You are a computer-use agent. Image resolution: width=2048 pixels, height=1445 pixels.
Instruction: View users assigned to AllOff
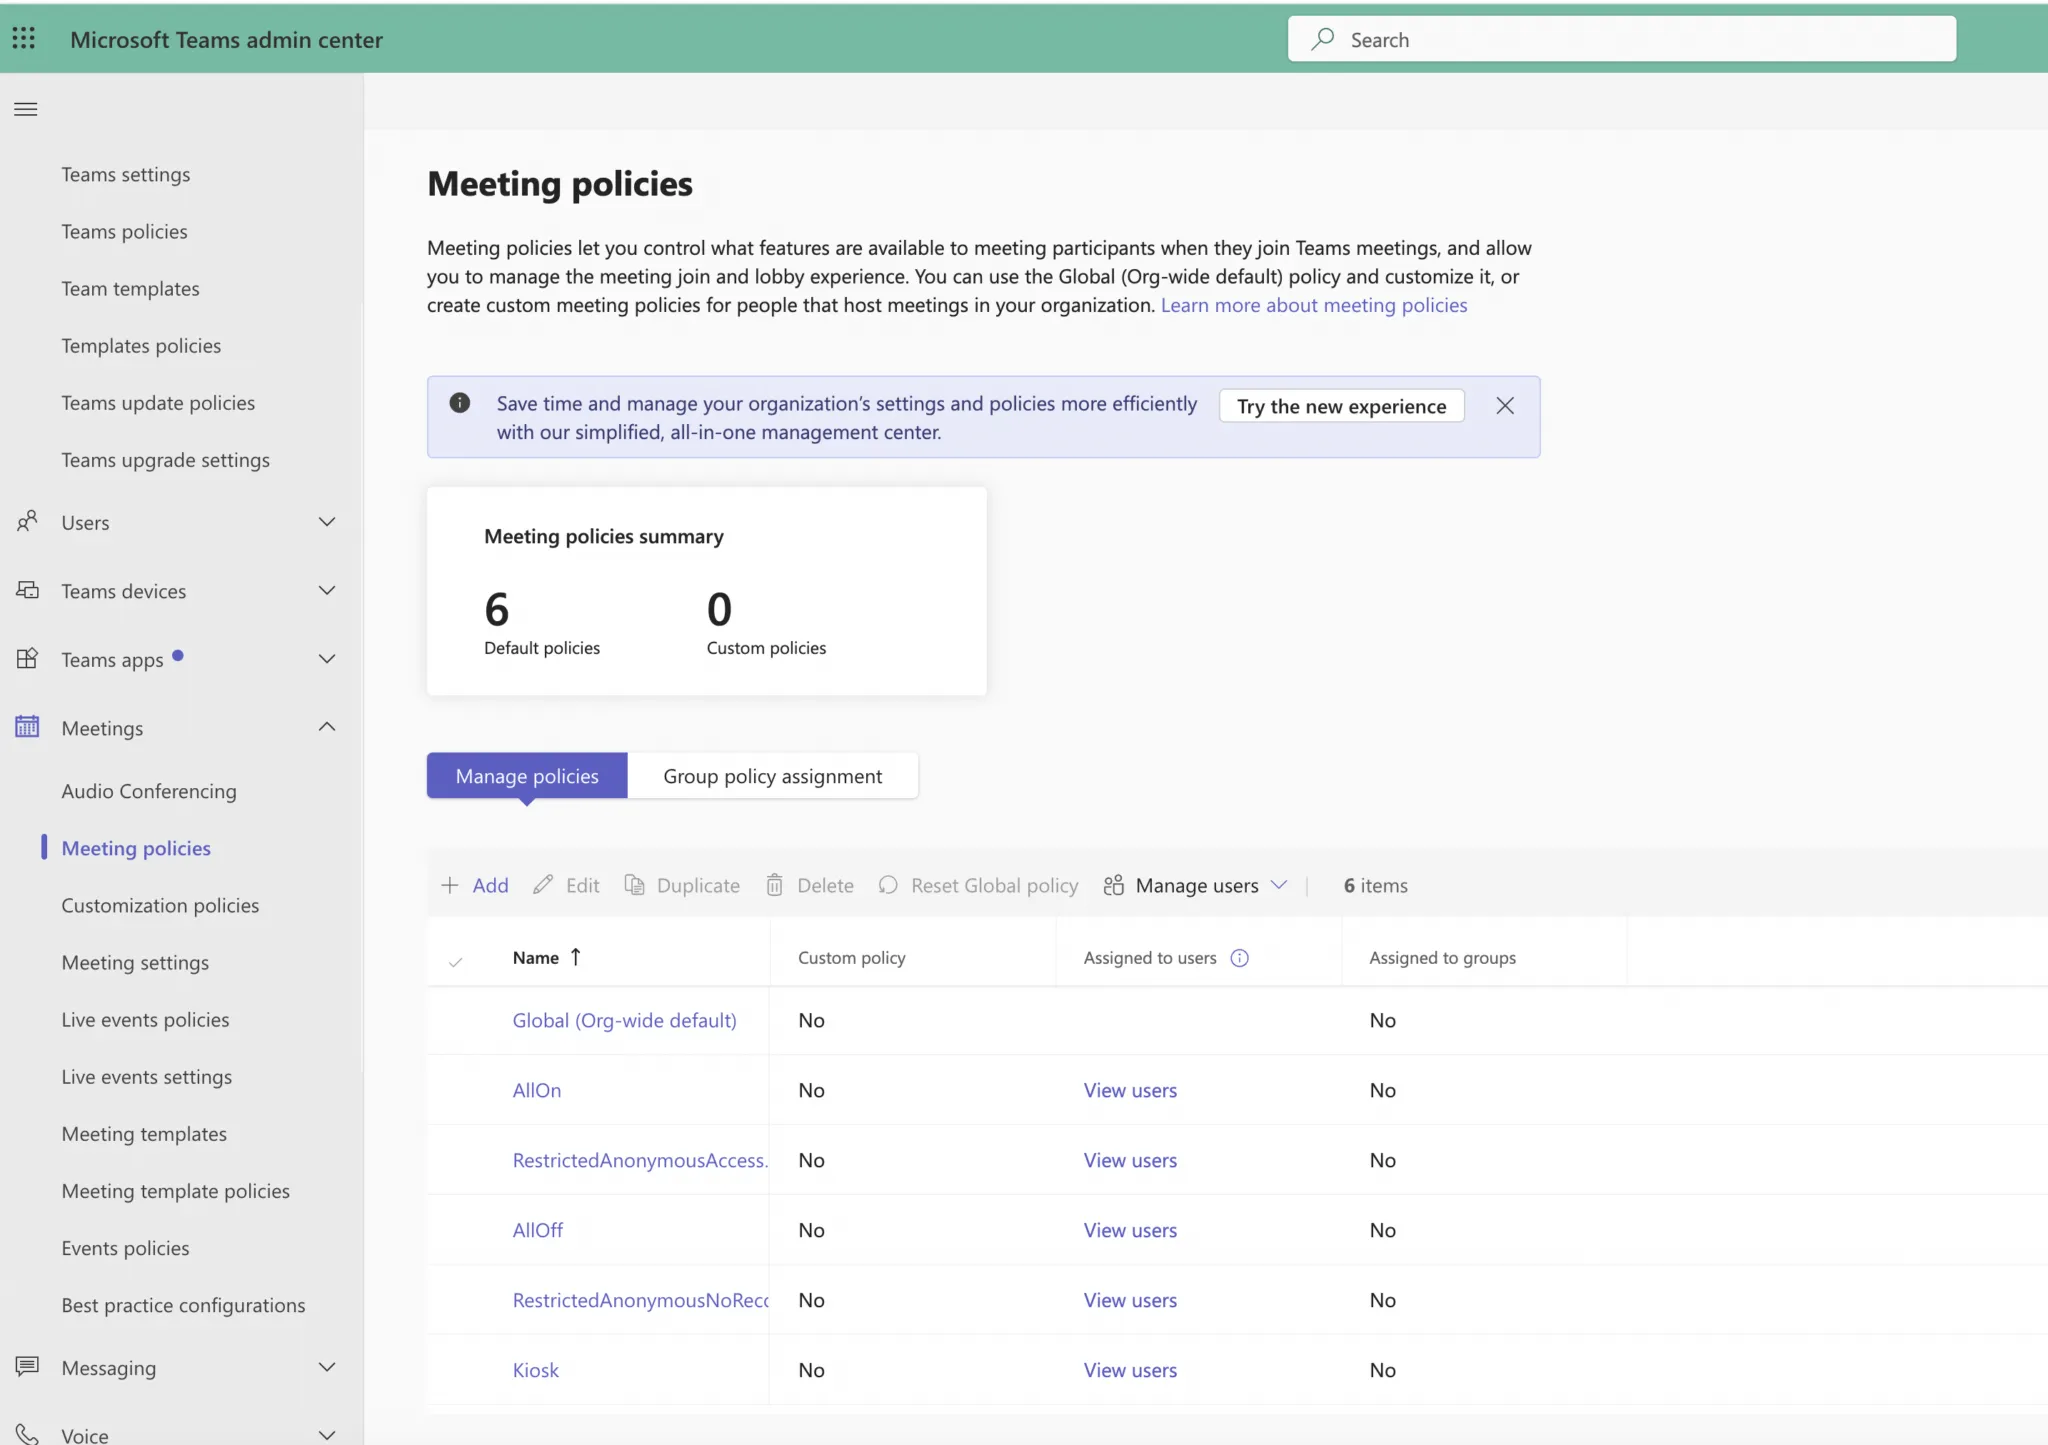pyautogui.click(x=1130, y=1230)
